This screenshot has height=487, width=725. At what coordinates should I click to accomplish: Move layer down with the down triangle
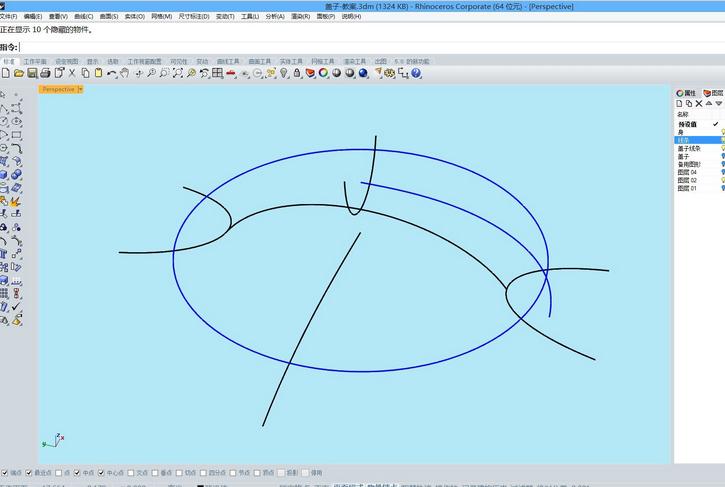point(719,103)
